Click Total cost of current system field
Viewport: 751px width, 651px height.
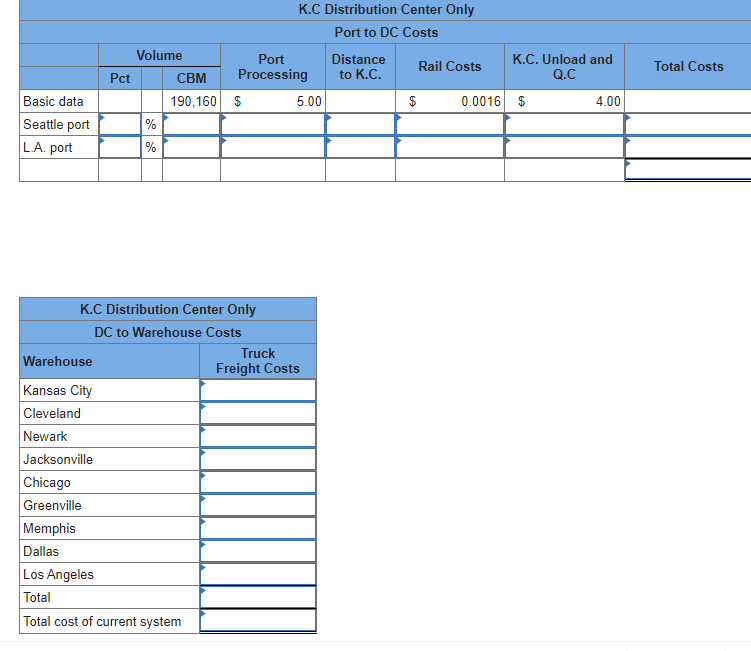tap(258, 620)
